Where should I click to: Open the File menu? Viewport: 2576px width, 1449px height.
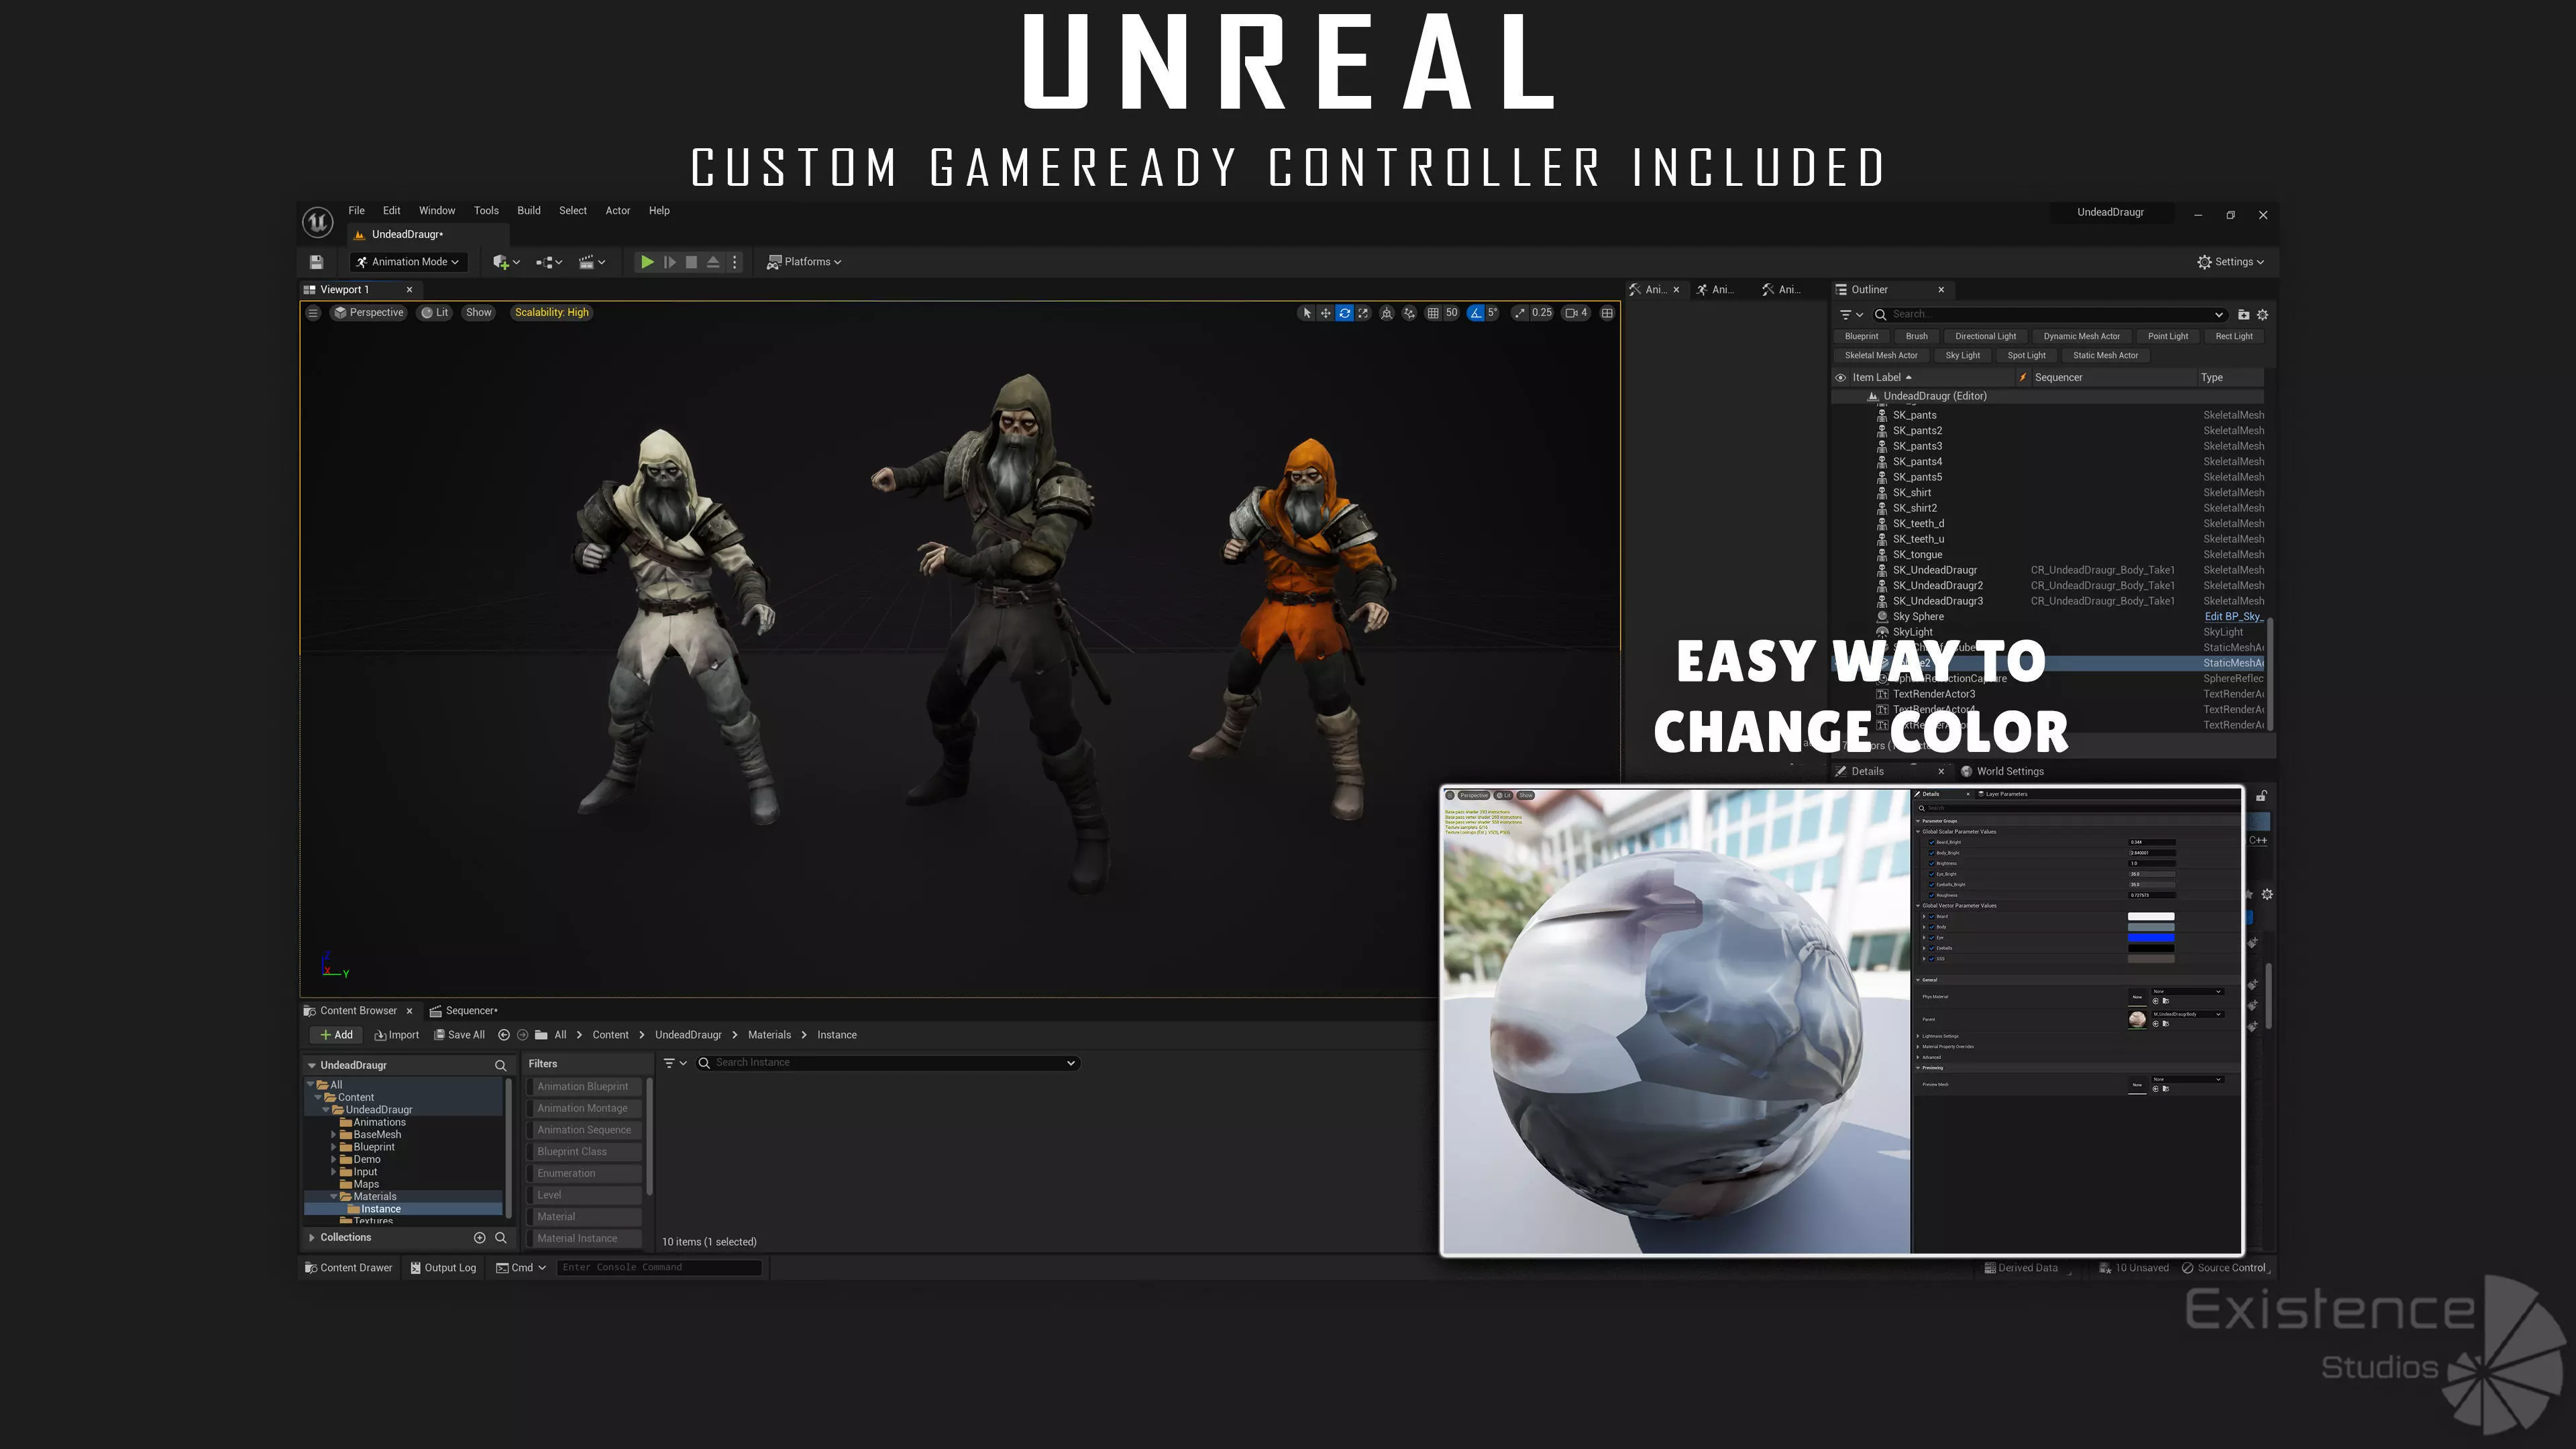click(x=356, y=211)
